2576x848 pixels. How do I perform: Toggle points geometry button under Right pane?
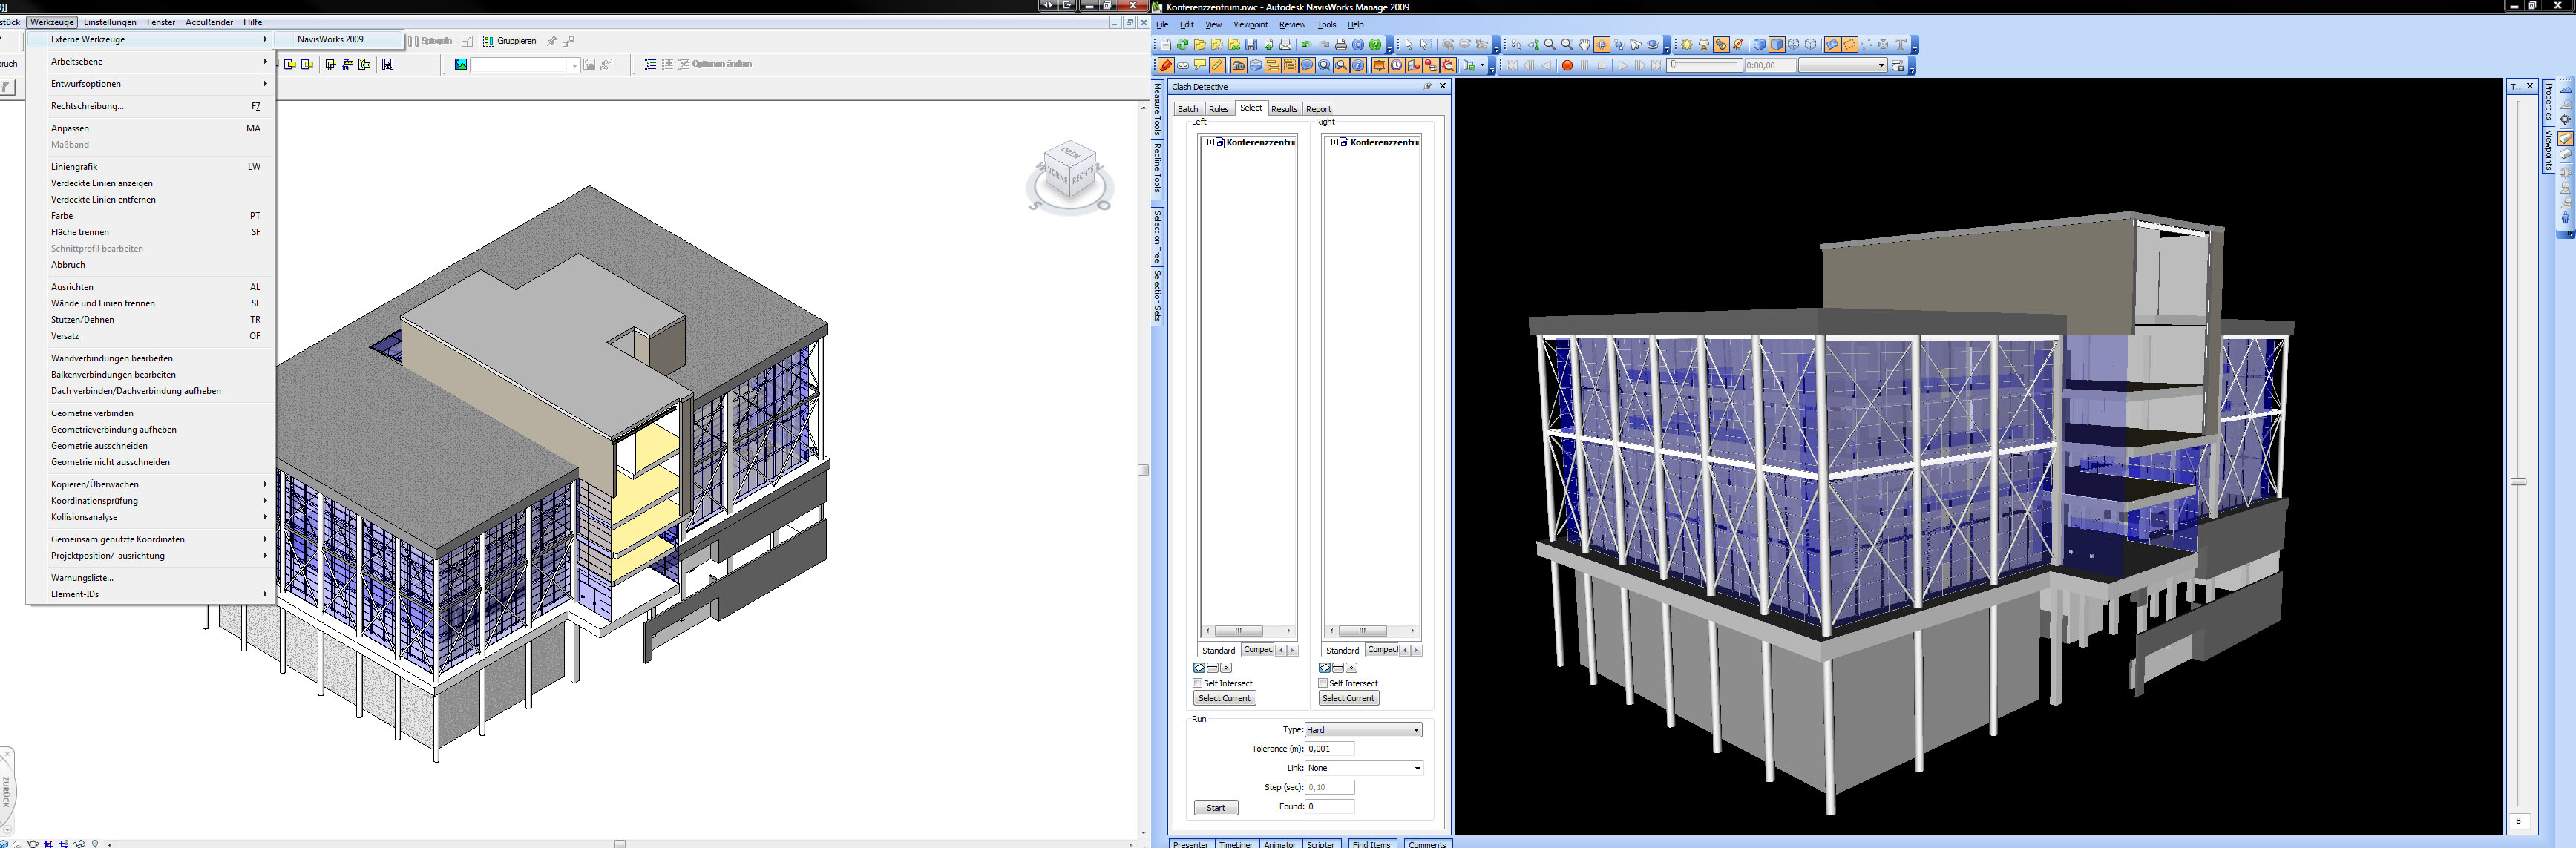pyautogui.click(x=1351, y=667)
